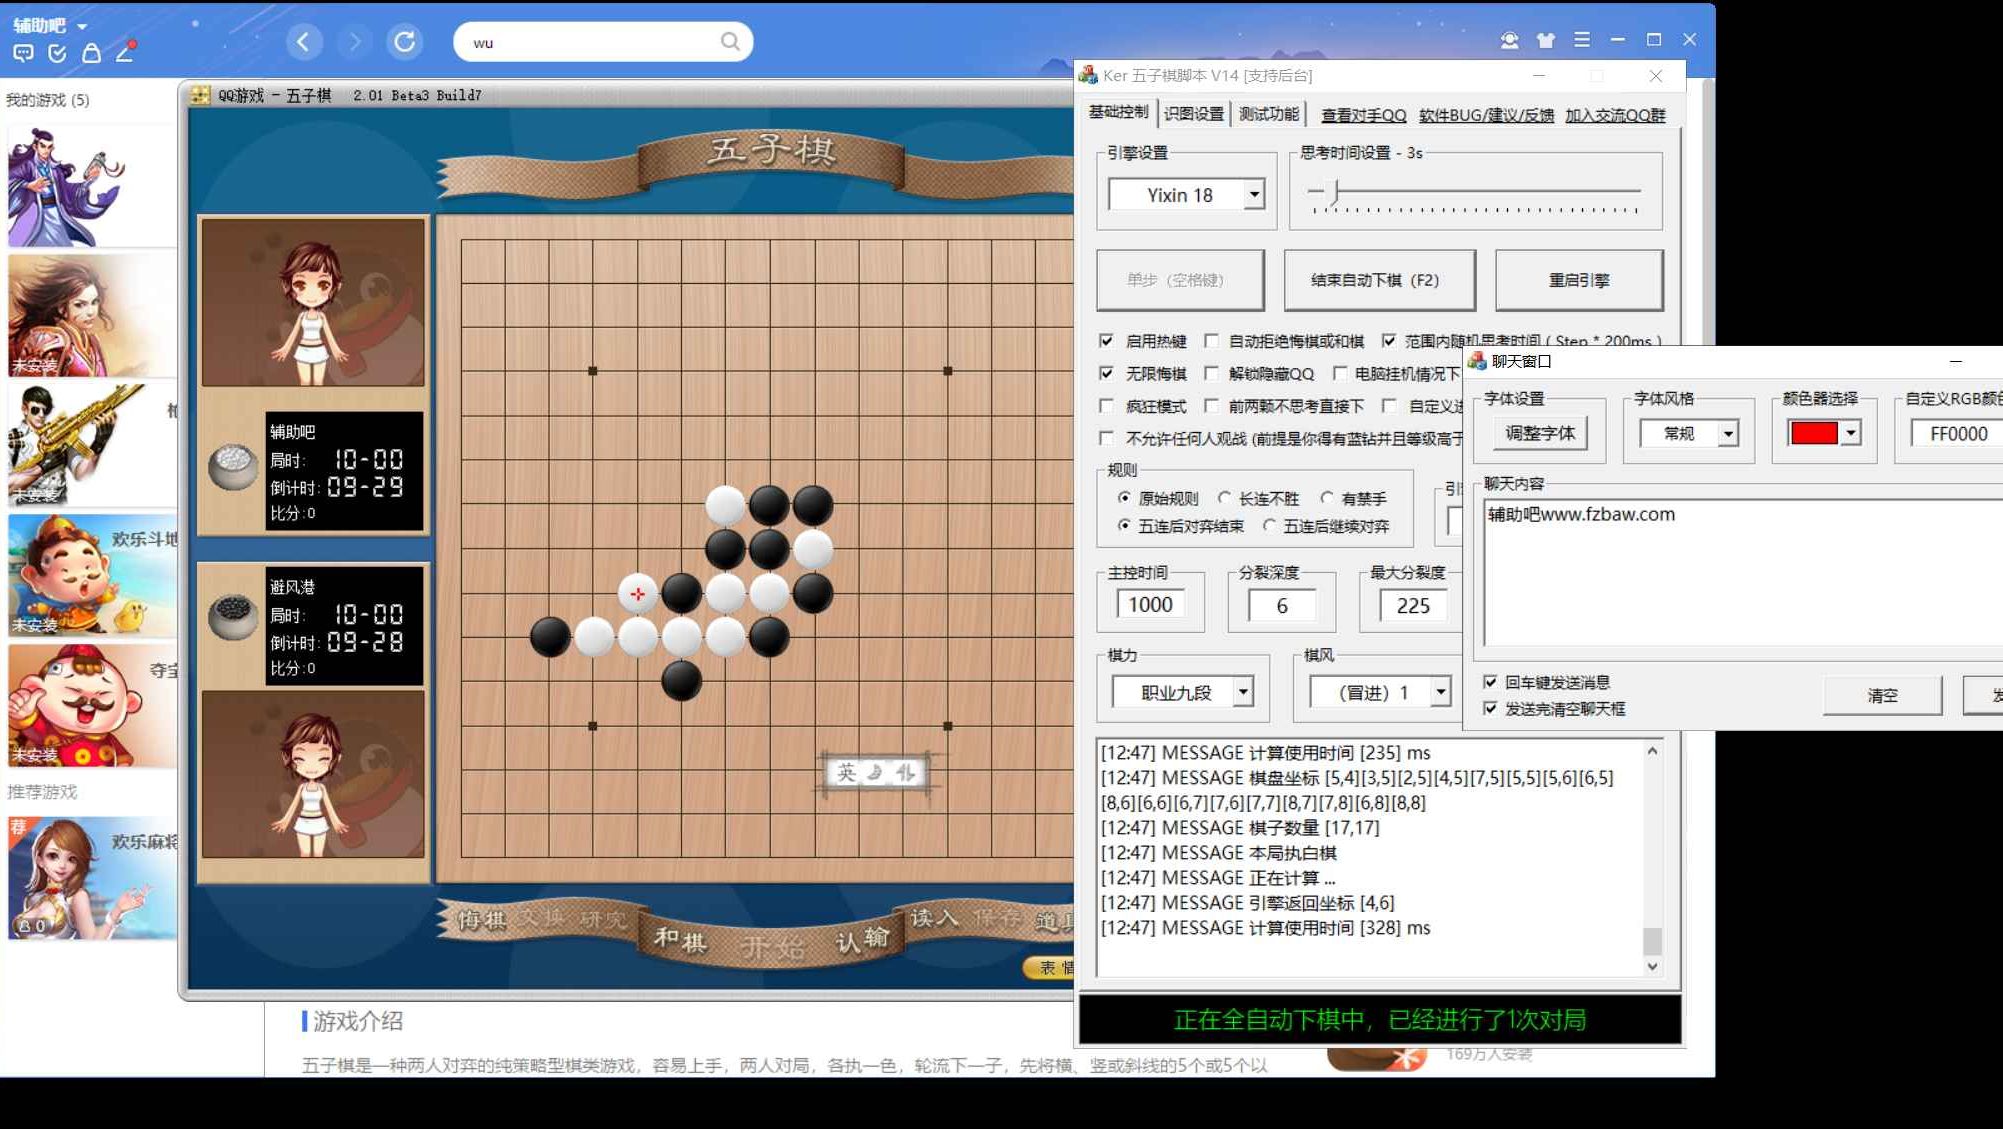Toggle the 发送完清空聊天框 checkbox
Screen dimensions: 2003x1129
click(1490, 708)
